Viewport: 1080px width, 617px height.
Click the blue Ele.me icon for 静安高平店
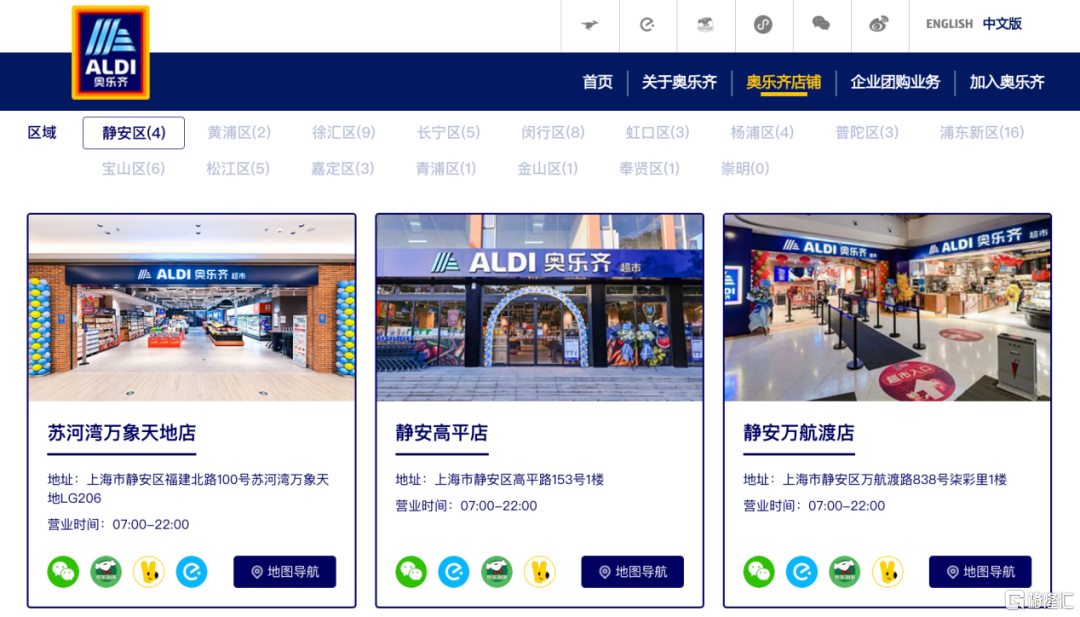pyautogui.click(x=453, y=572)
